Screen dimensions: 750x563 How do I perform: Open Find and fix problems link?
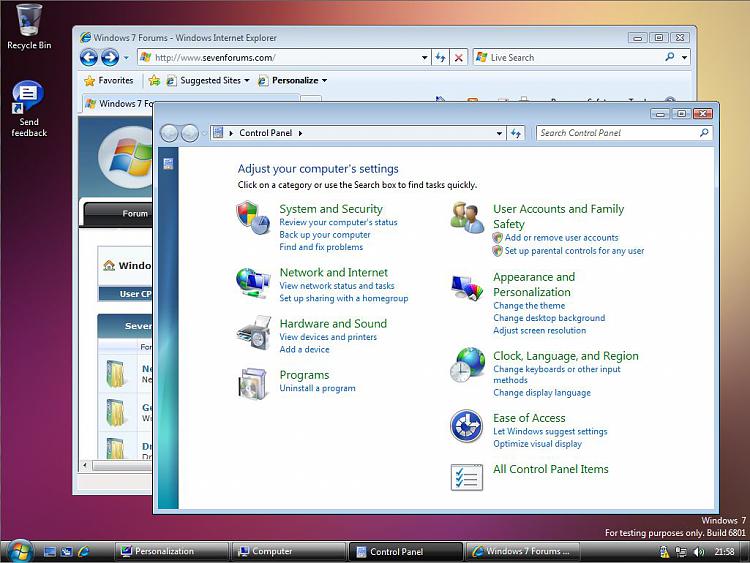pos(321,247)
